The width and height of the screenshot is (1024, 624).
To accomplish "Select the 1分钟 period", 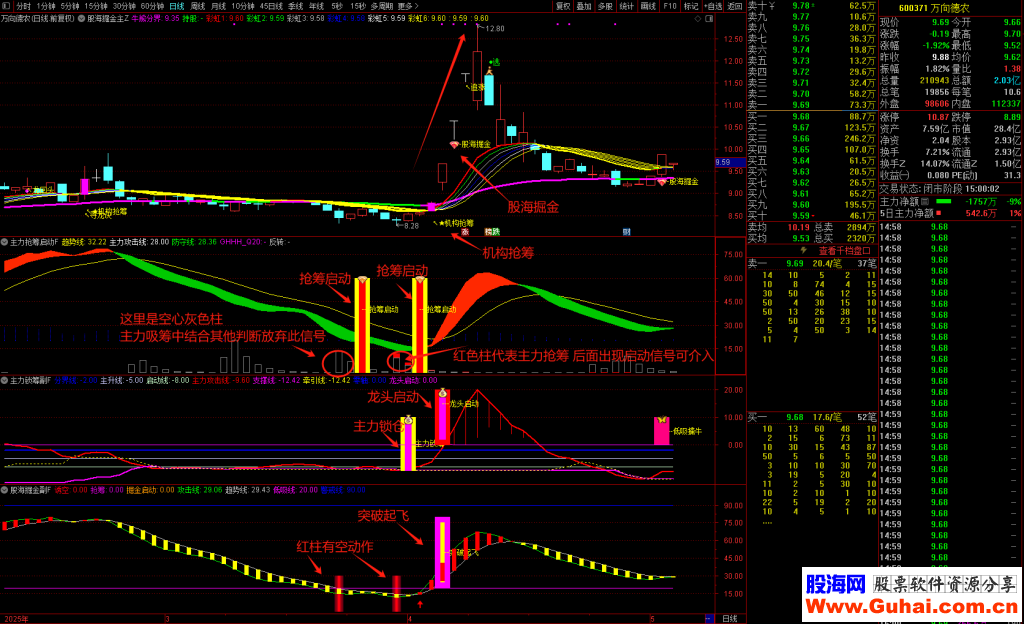I will click(x=46, y=6).
